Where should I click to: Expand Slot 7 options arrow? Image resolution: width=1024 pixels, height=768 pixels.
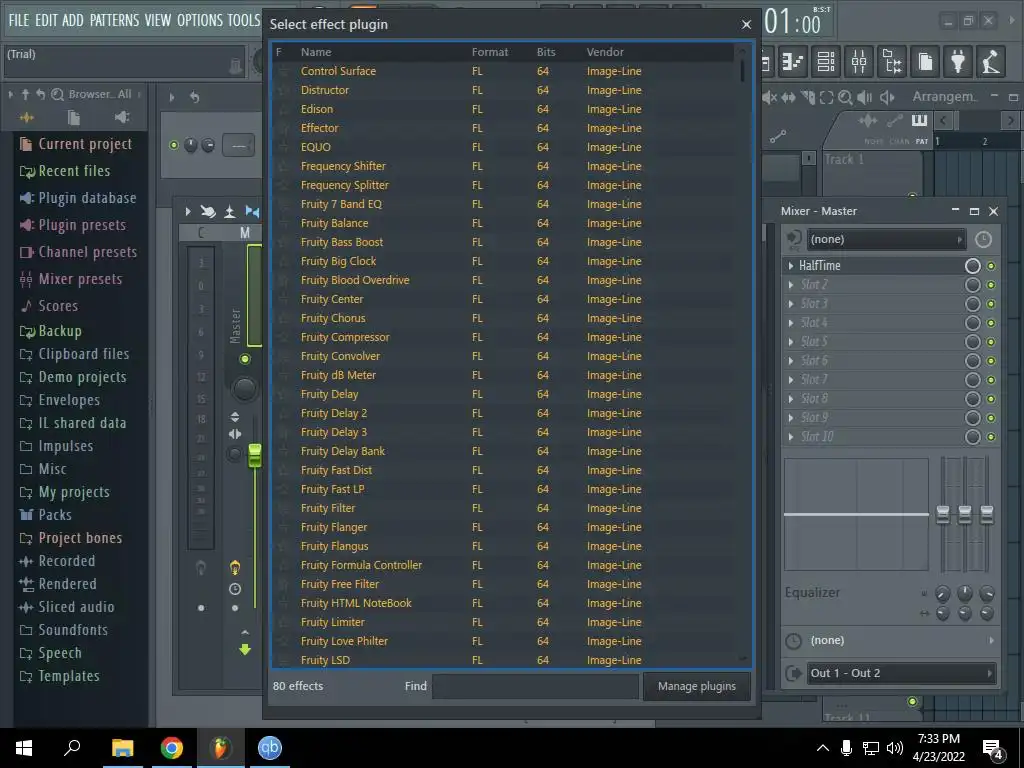pos(791,379)
